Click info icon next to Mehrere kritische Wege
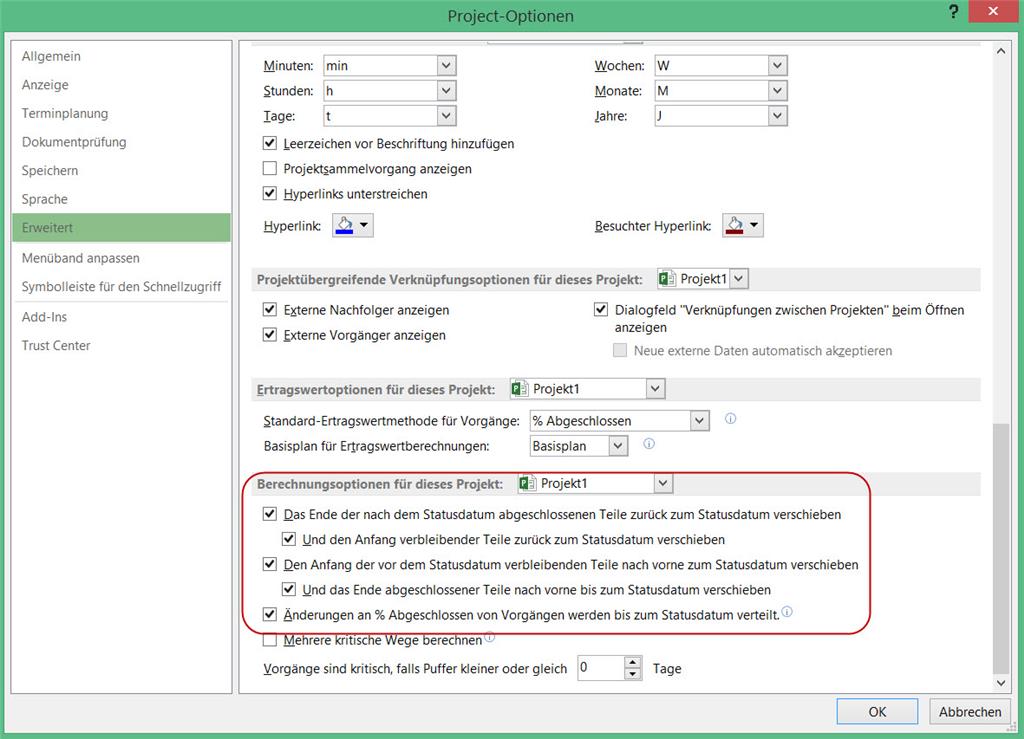The width and height of the screenshot is (1024, 739). pos(489,637)
